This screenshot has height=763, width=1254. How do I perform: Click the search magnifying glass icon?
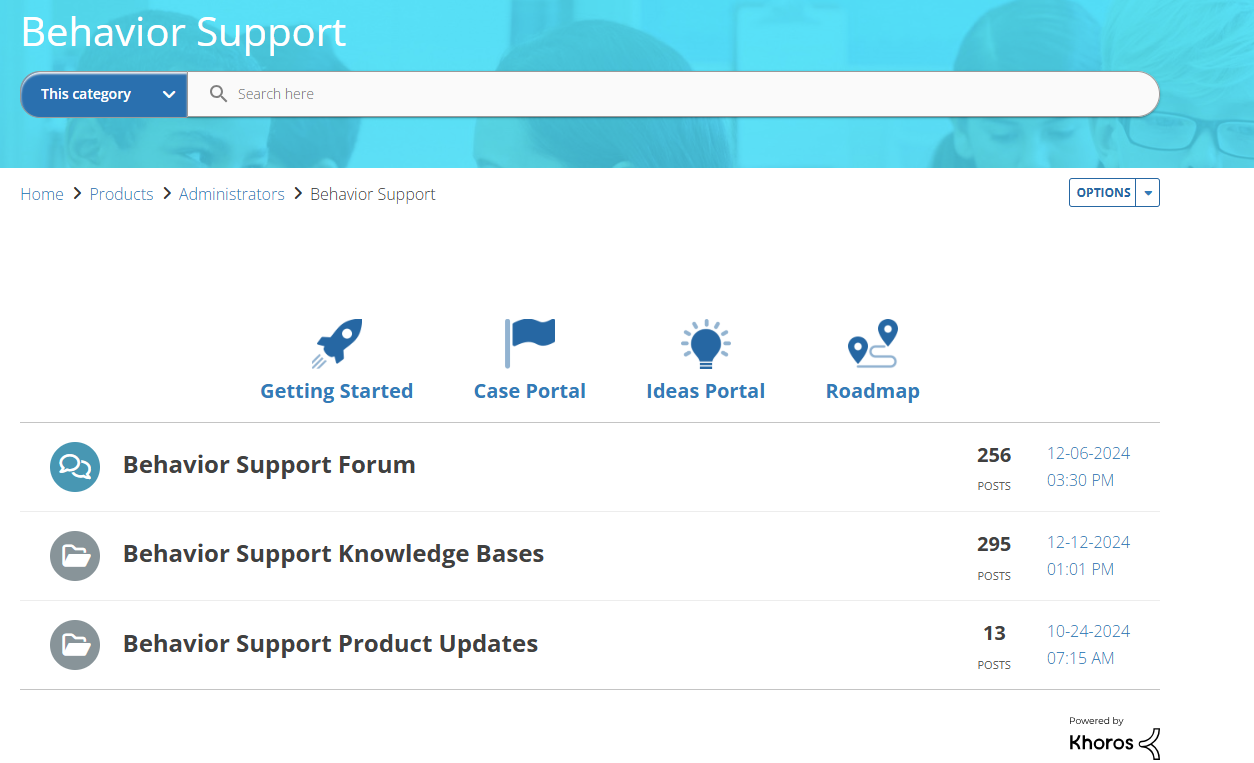coord(218,93)
